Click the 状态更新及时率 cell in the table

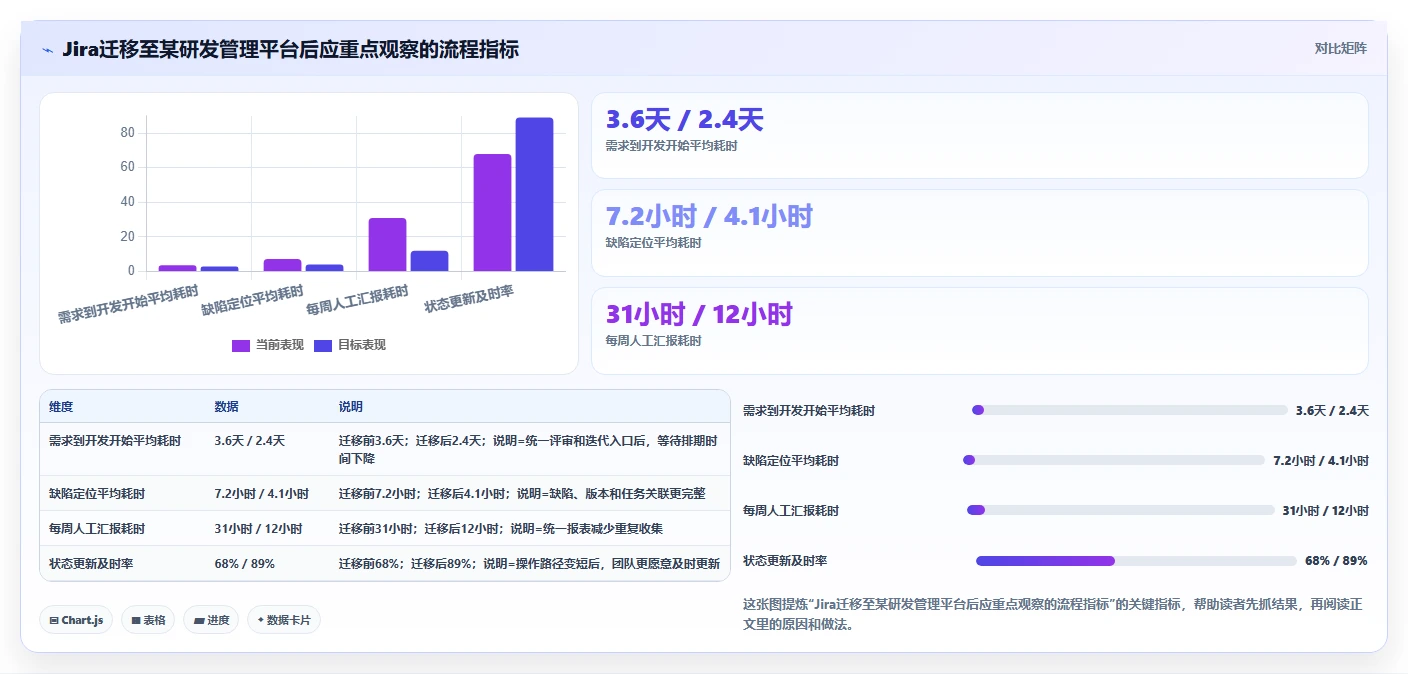pos(90,564)
